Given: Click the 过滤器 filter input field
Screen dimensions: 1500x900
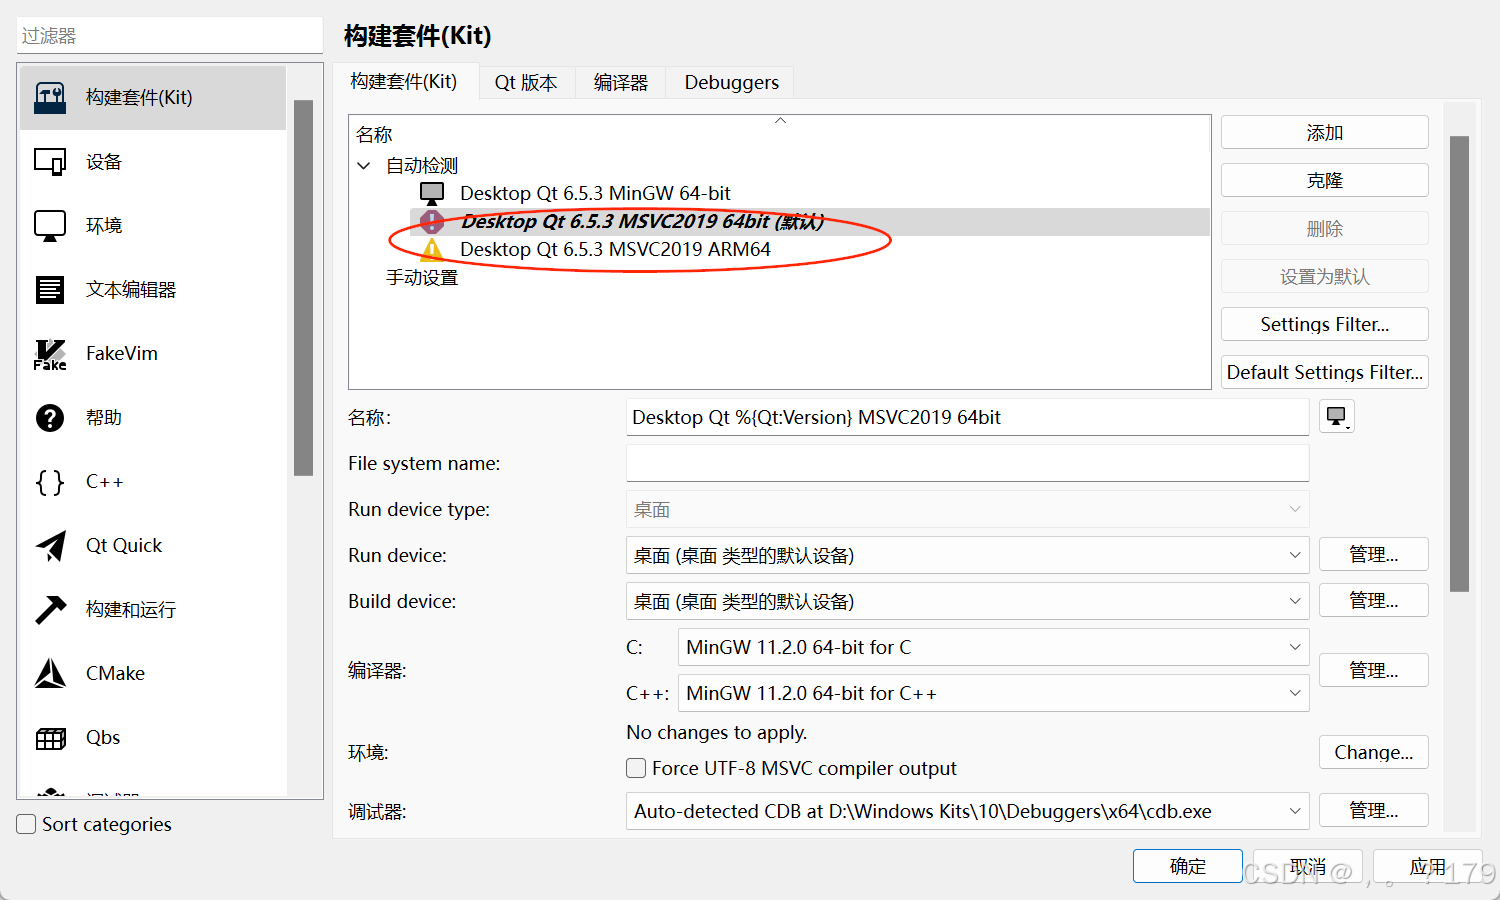Looking at the screenshot, I should click(x=170, y=35).
